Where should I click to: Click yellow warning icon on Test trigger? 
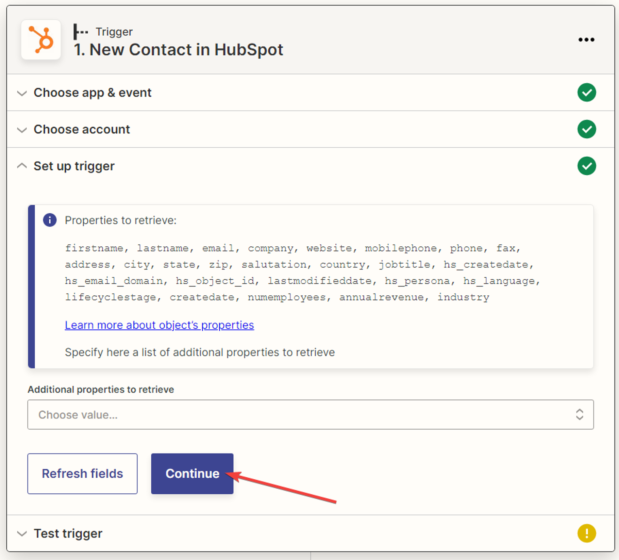586,533
